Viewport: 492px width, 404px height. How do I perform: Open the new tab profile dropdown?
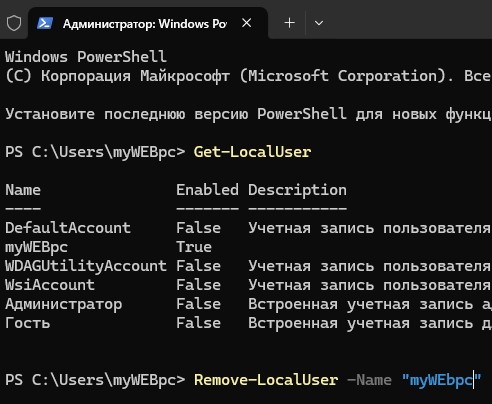[319, 23]
